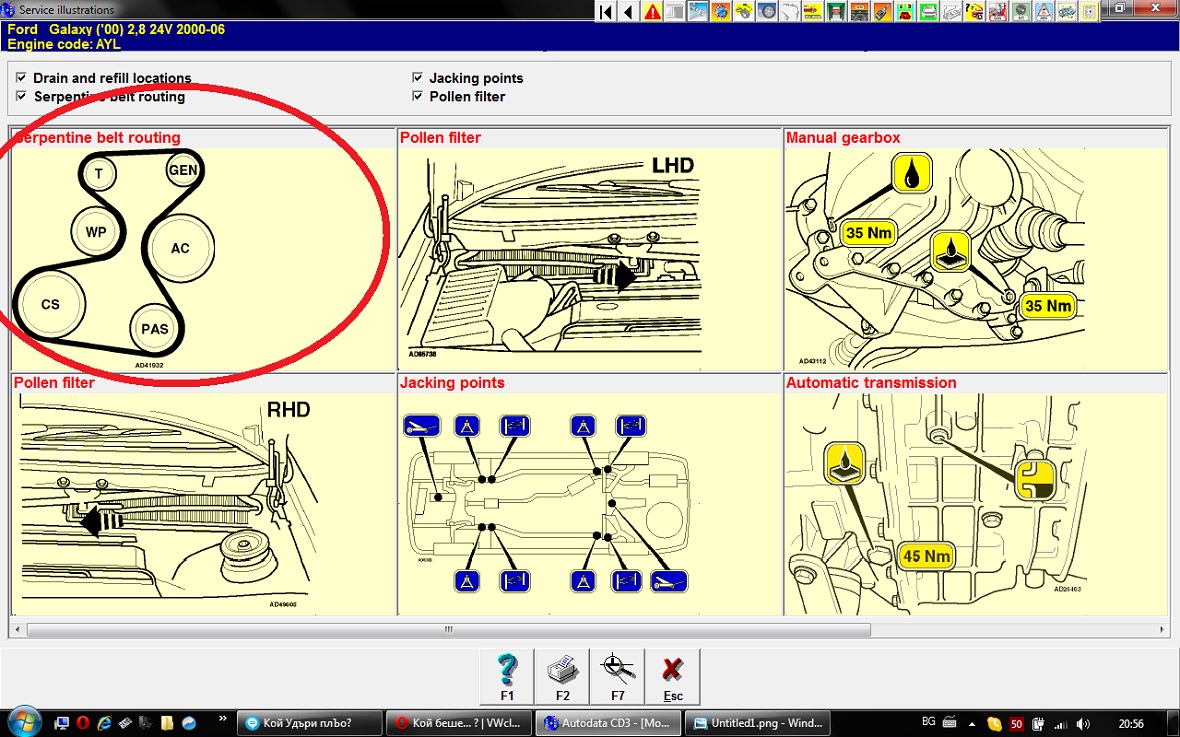Click the scrollbar right arrow
This screenshot has width=1180, height=737.
tap(1162, 629)
